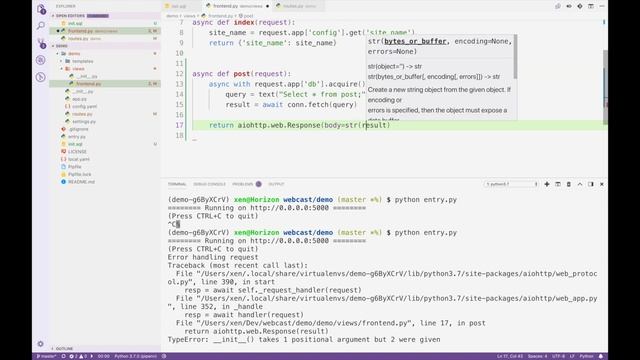Open the Source Control view icon
640x360 pixels.
pos(41,43)
